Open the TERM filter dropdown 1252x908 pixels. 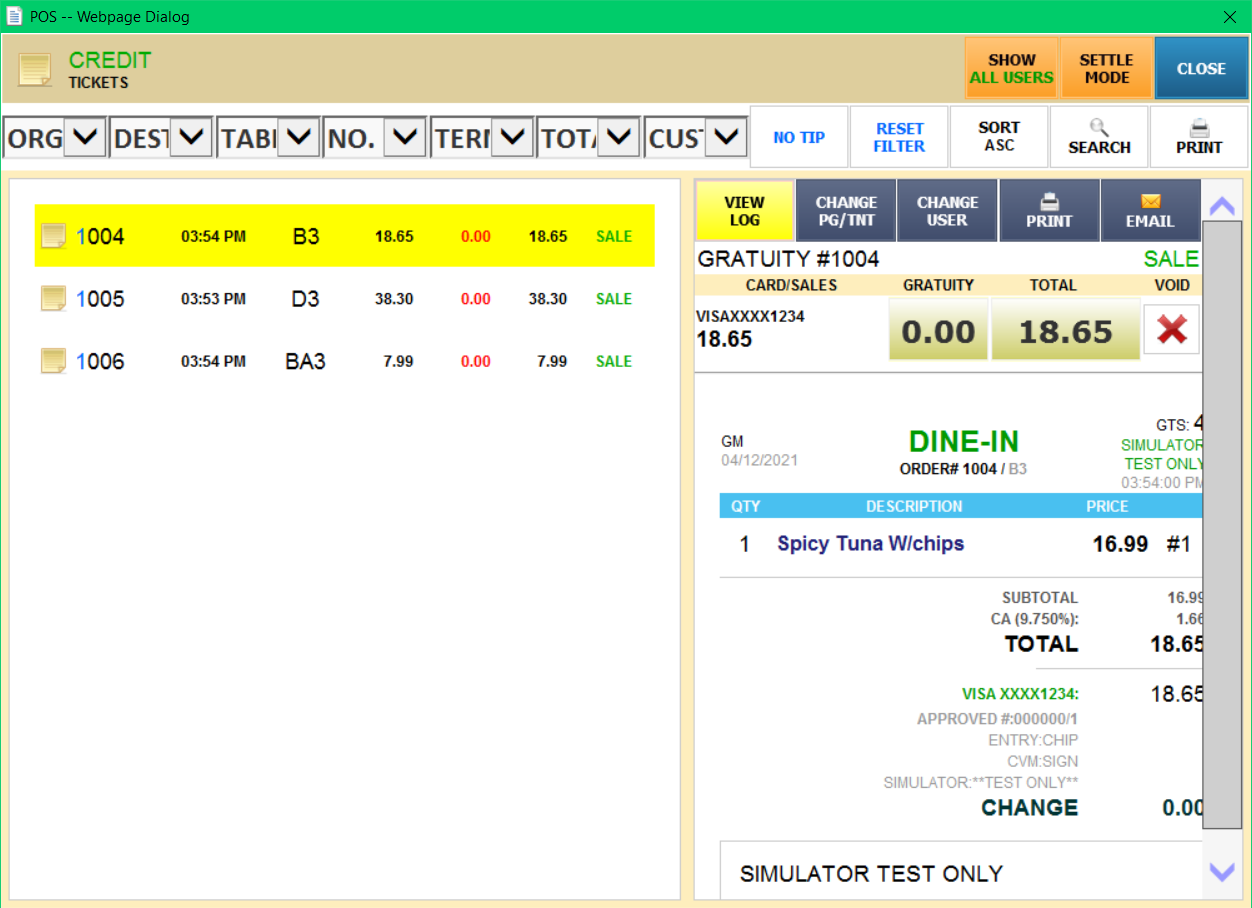512,137
